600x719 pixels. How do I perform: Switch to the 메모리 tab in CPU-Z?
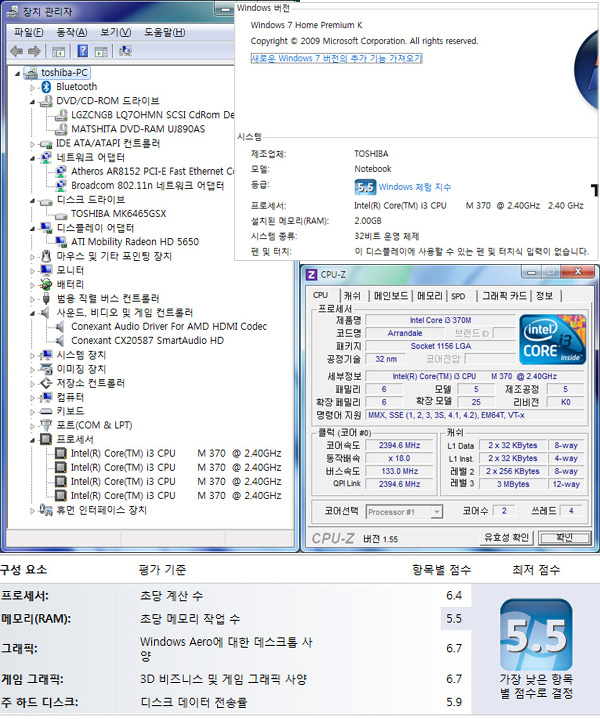point(430,296)
